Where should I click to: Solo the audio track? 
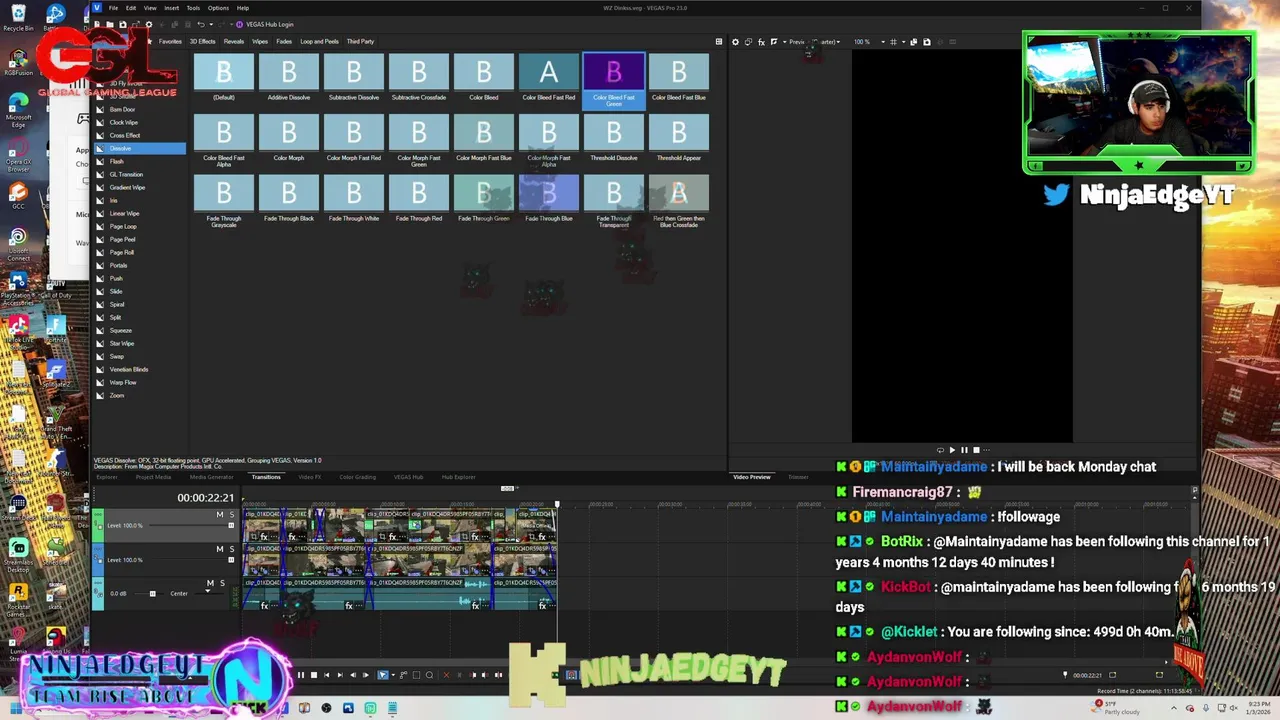coord(223,583)
